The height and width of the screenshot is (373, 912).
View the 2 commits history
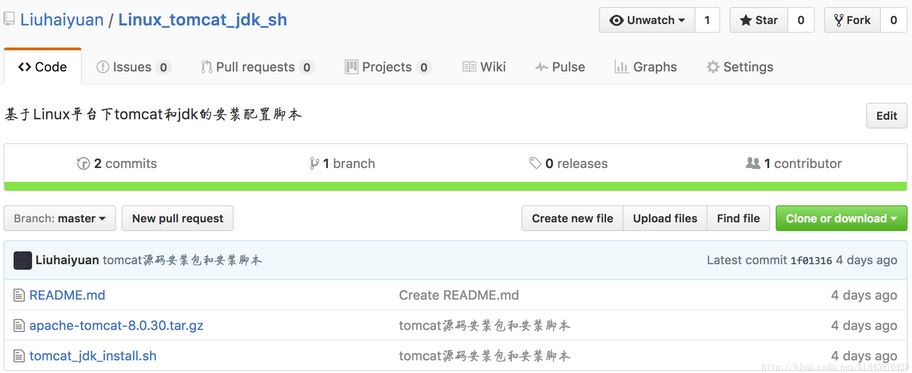[117, 164]
